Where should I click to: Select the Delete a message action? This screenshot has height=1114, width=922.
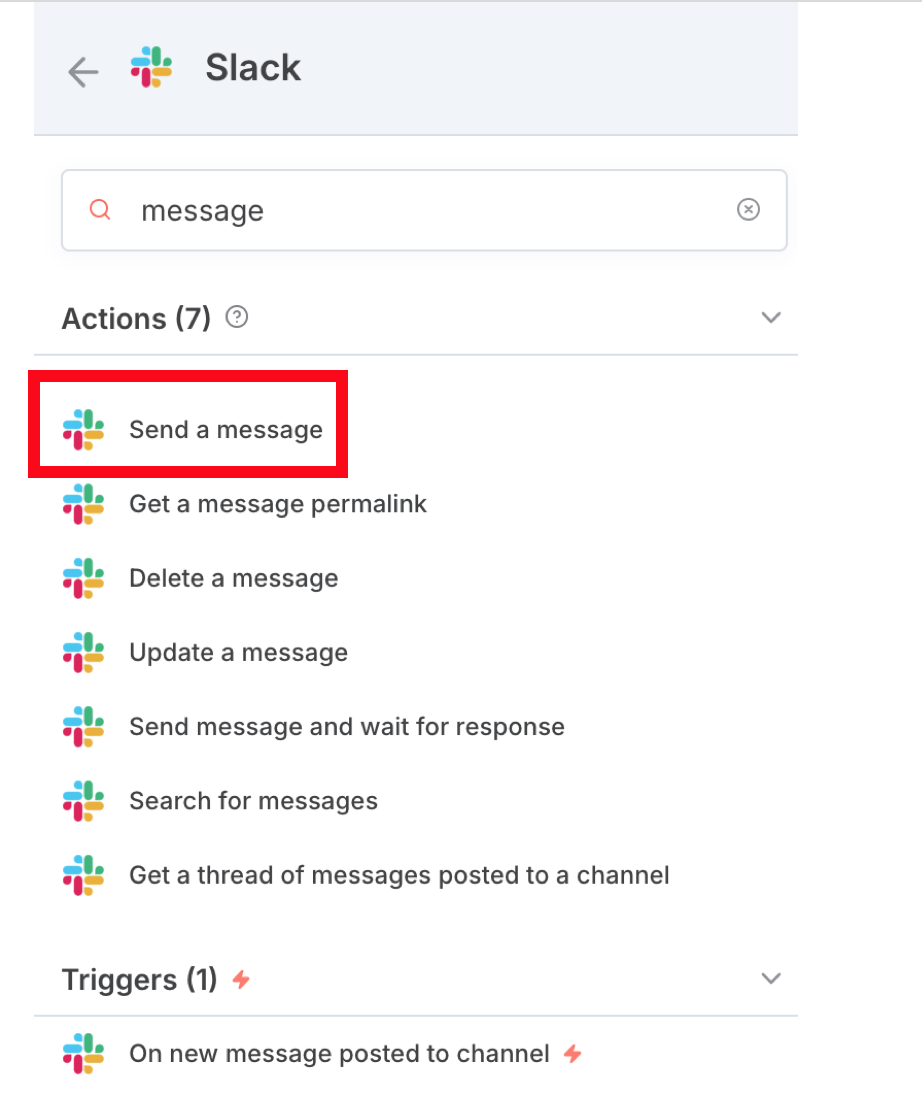(x=234, y=578)
